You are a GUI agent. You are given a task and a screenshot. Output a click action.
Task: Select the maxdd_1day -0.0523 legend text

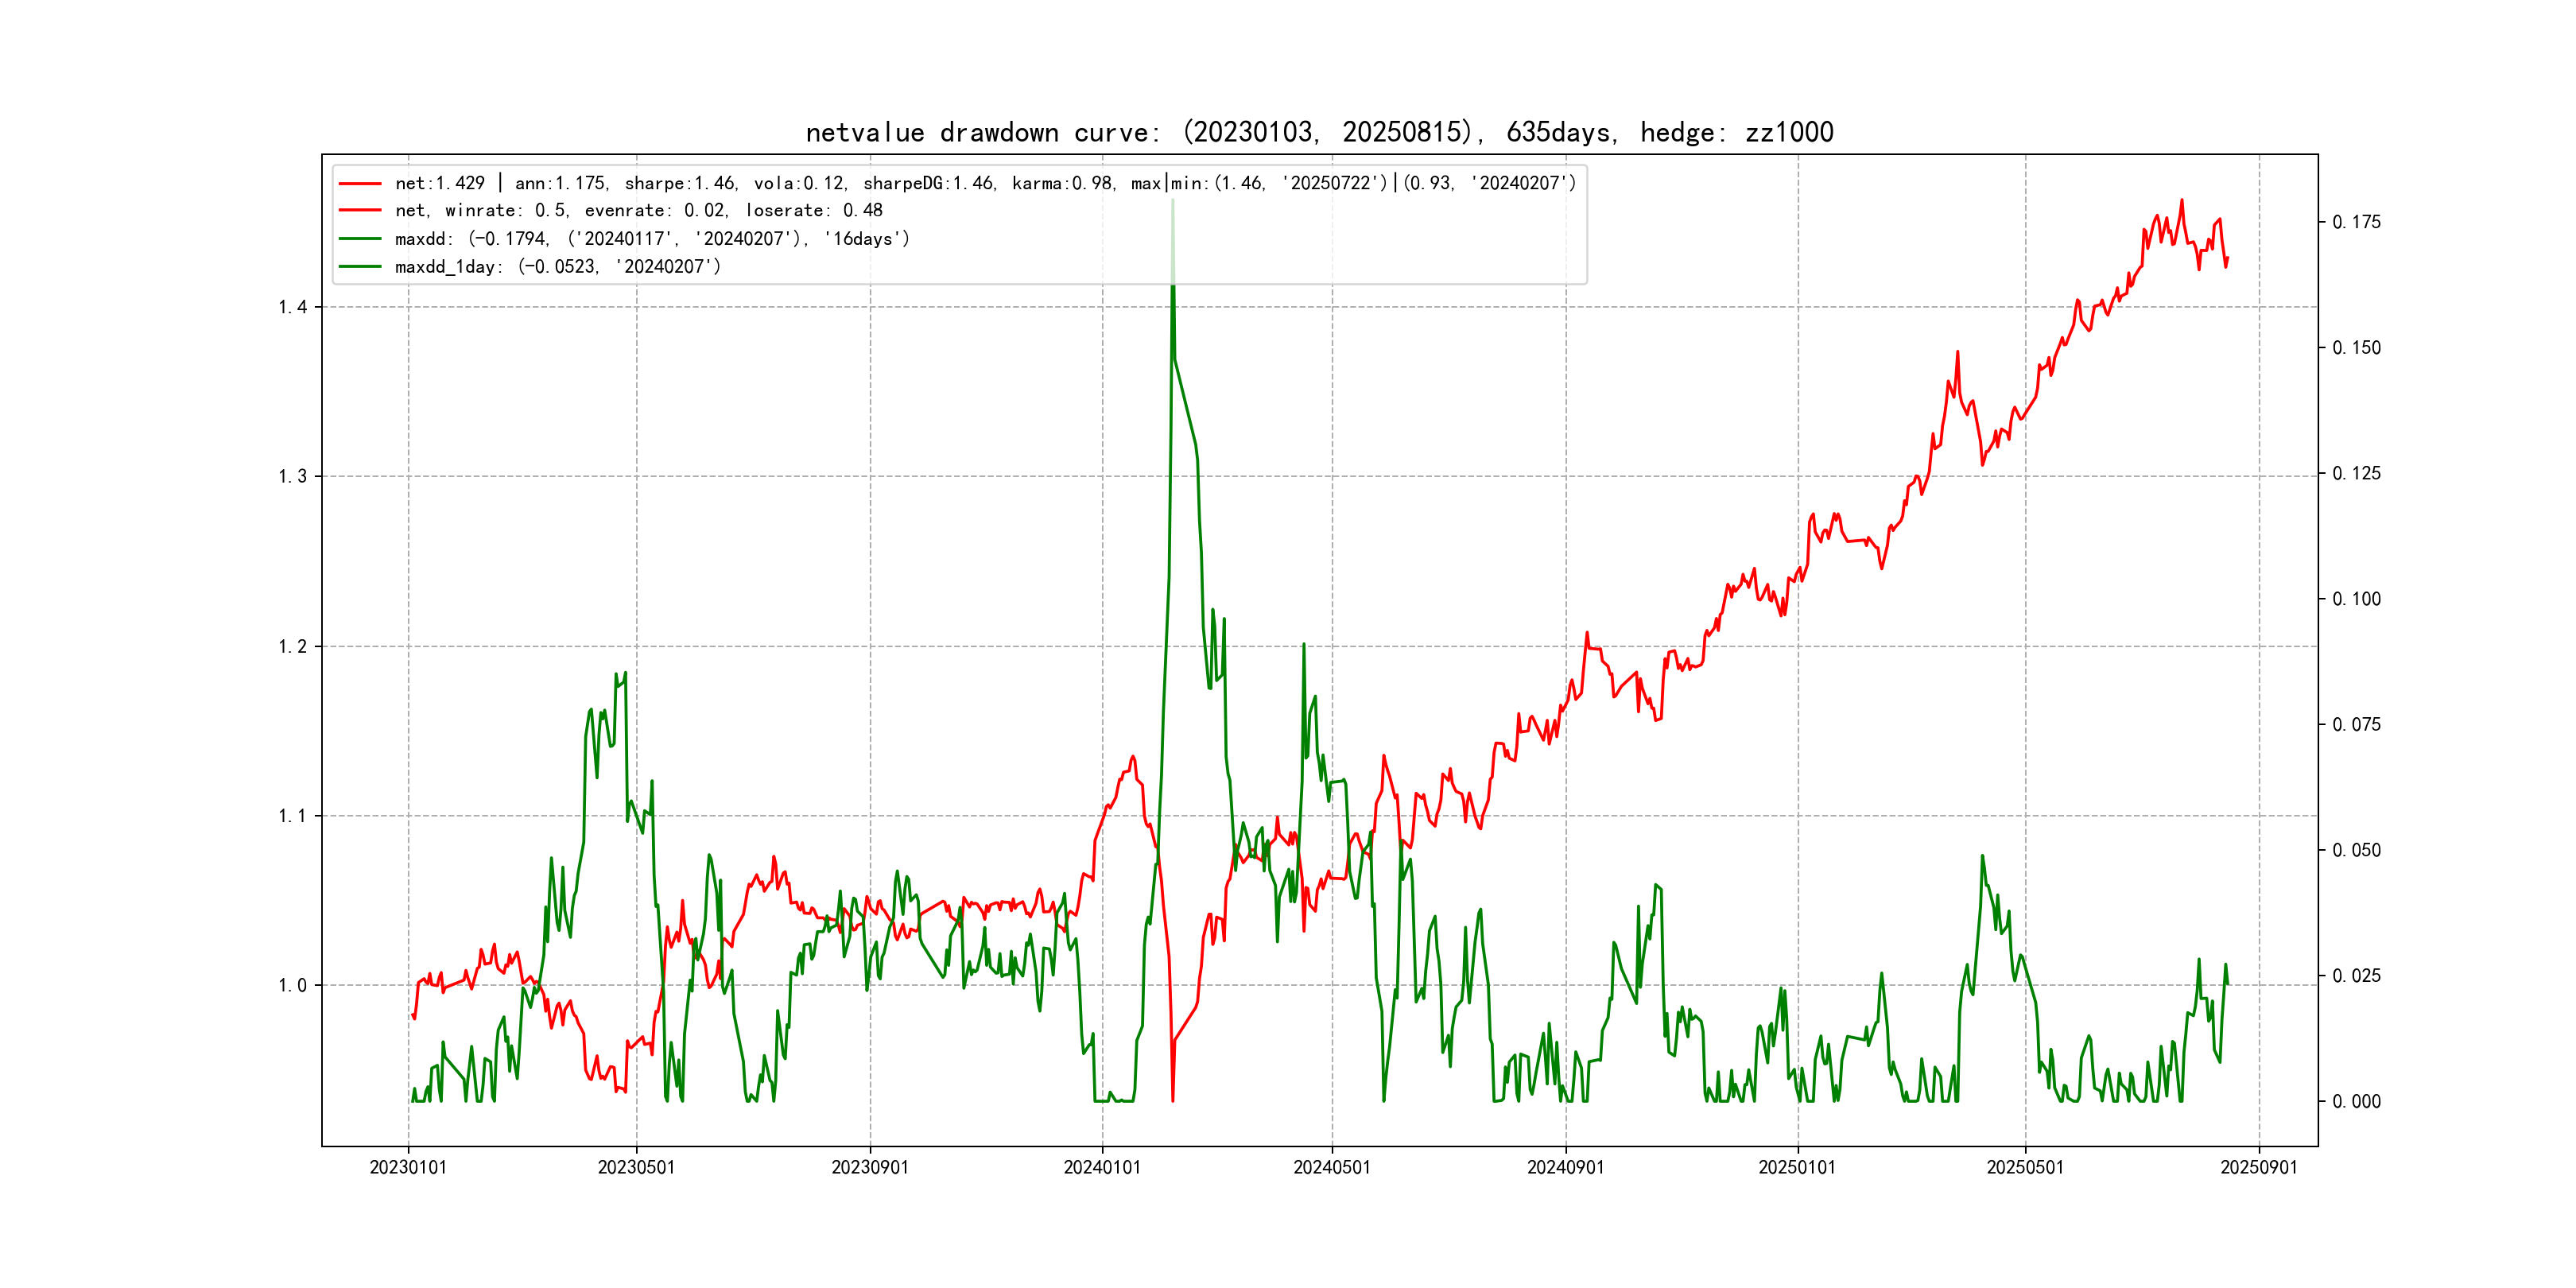(x=557, y=267)
